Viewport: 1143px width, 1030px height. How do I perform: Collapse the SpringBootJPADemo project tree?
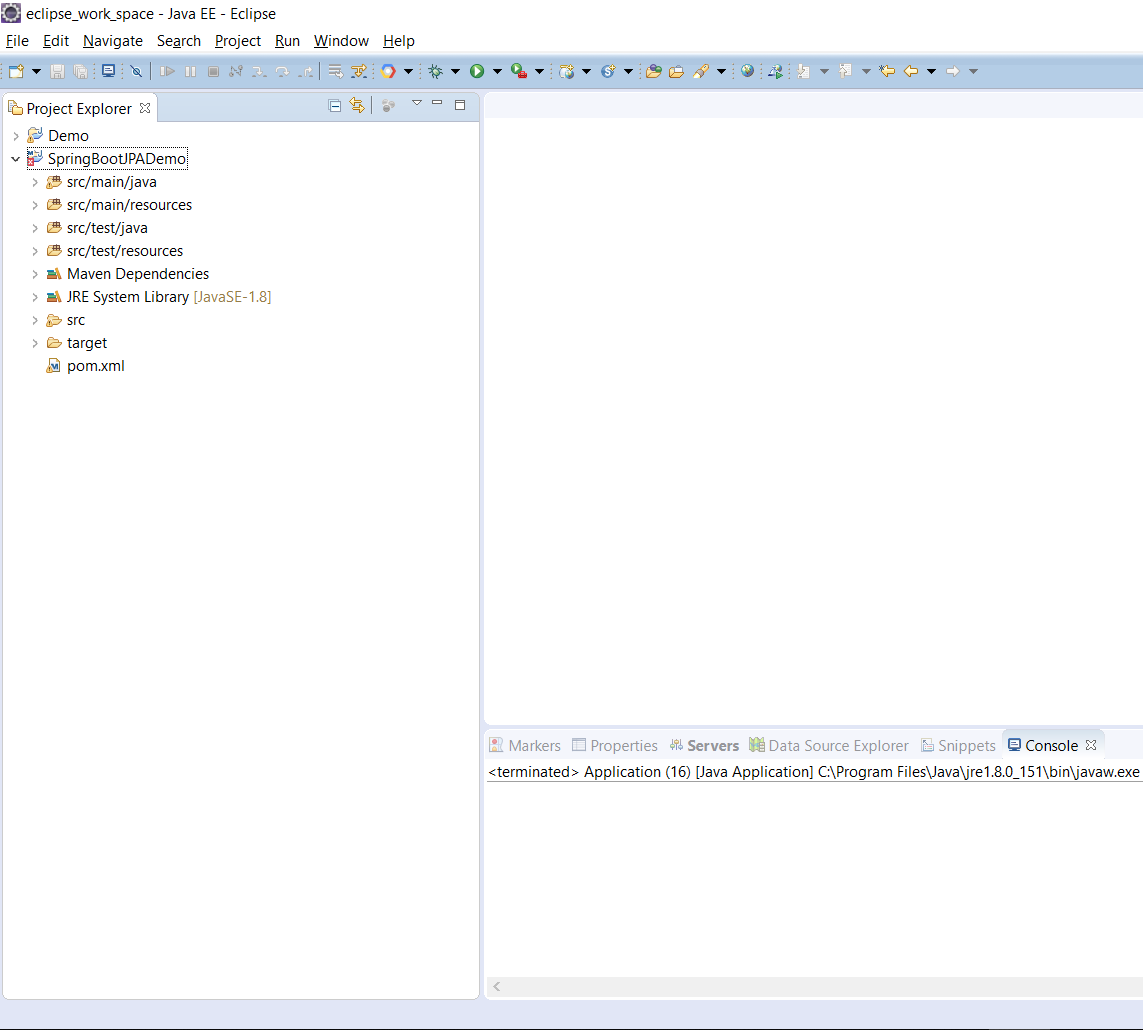click(16, 159)
